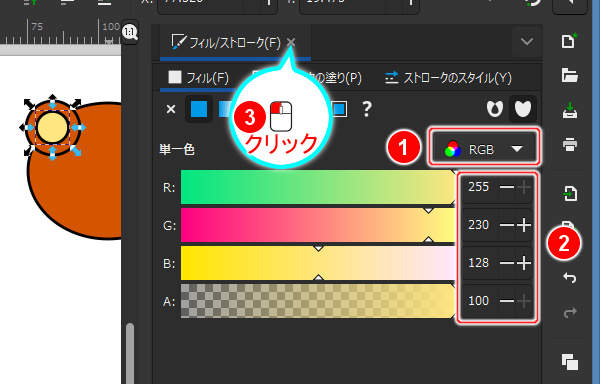Click the R value field showing 255

(x=479, y=187)
